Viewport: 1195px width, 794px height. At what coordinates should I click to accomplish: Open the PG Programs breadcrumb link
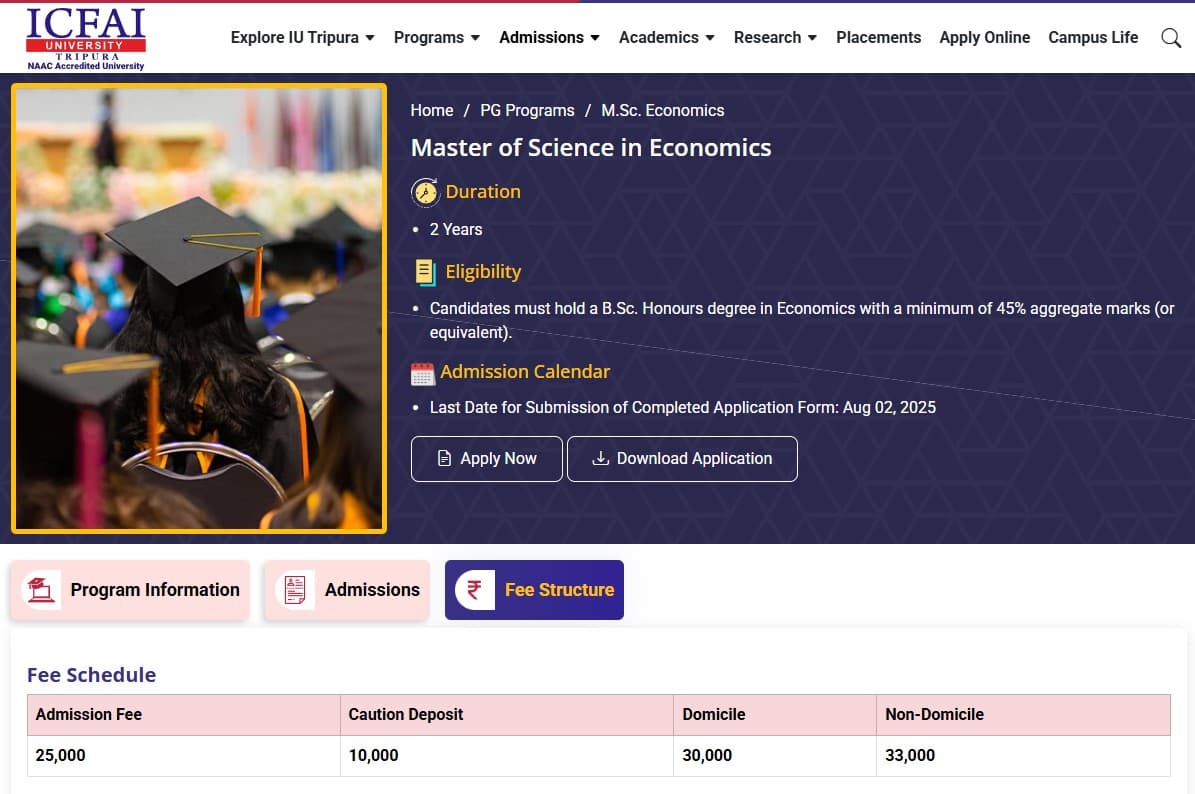pyautogui.click(x=527, y=110)
